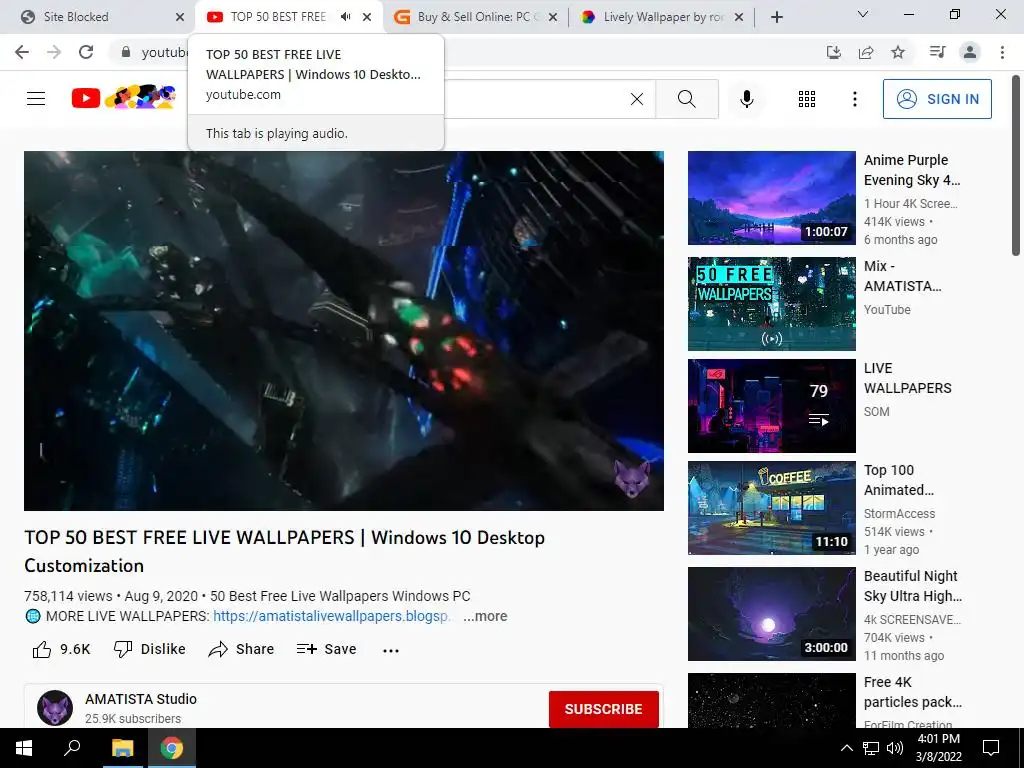Image resolution: width=1024 pixels, height=768 pixels.
Task: Close the TOP 50 BEST FREE tab
Action: (367, 17)
